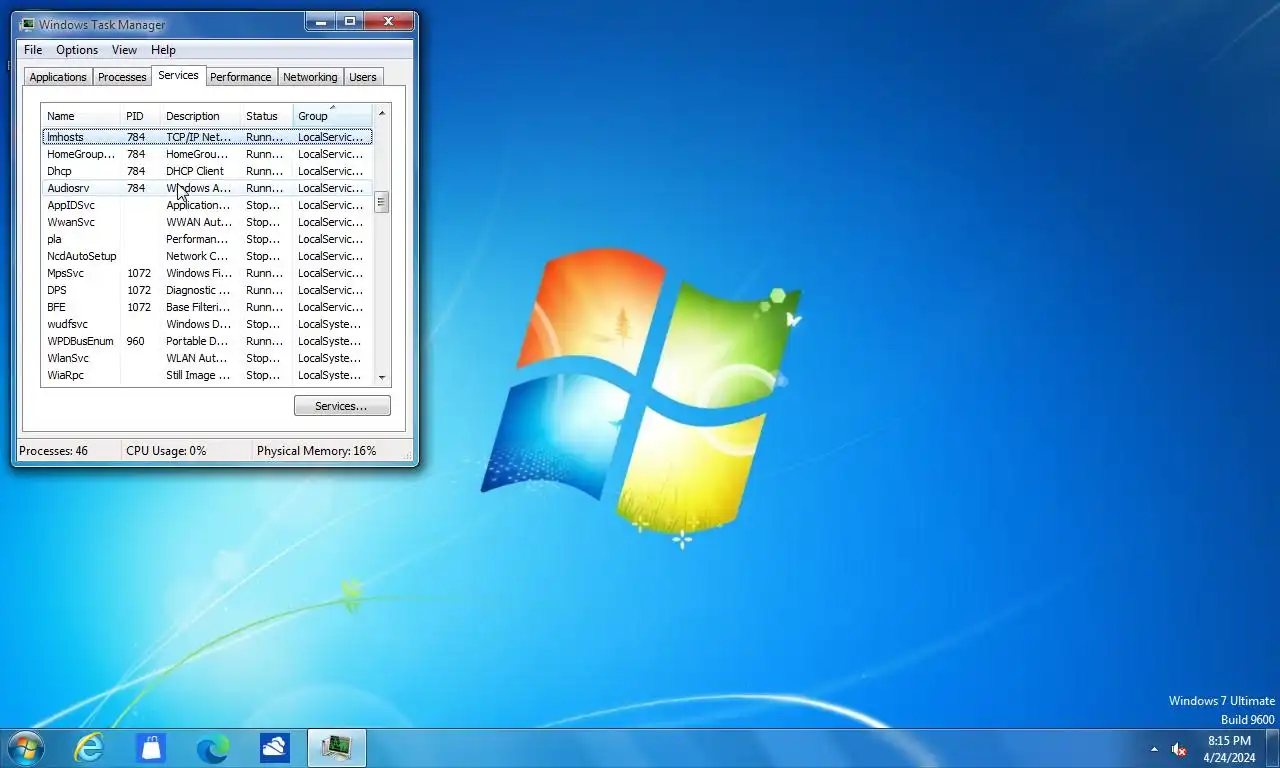Click the scrollbar down arrow
The height and width of the screenshot is (768, 1280).
click(381, 377)
